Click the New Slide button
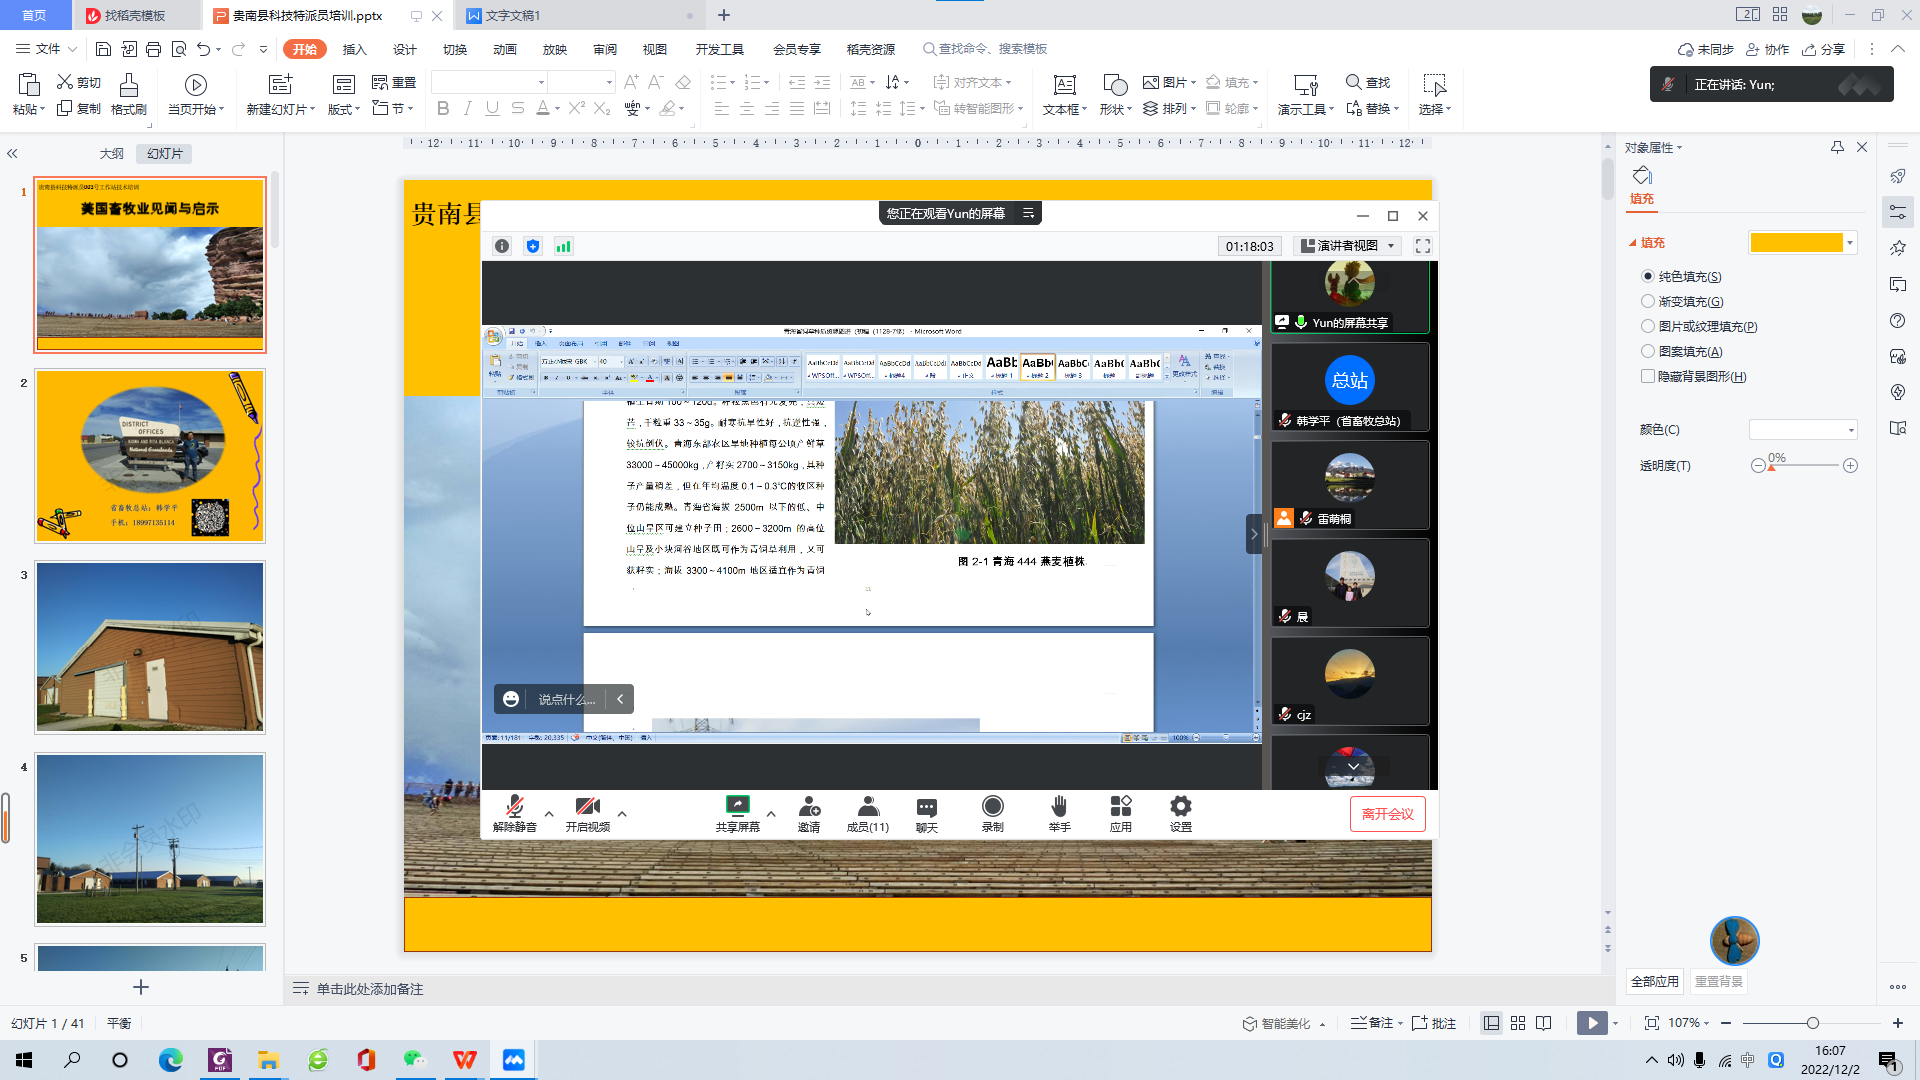 [x=281, y=94]
